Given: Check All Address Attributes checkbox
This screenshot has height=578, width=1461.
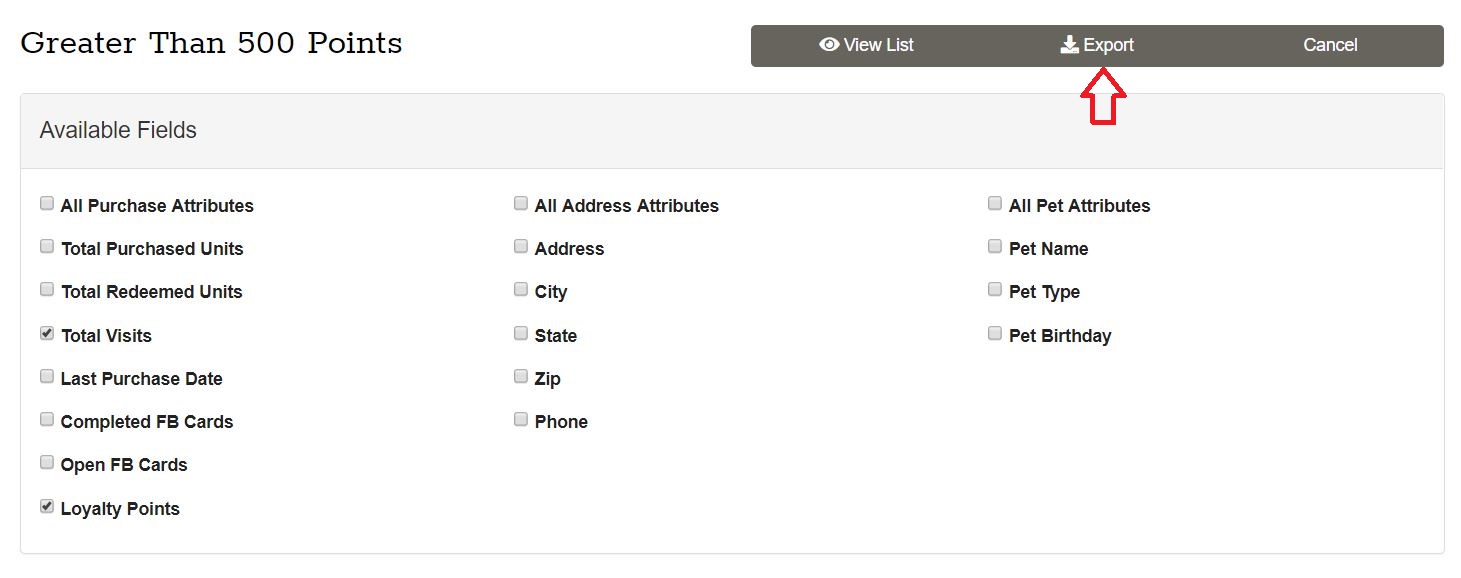Looking at the screenshot, I should click(521, 204).
